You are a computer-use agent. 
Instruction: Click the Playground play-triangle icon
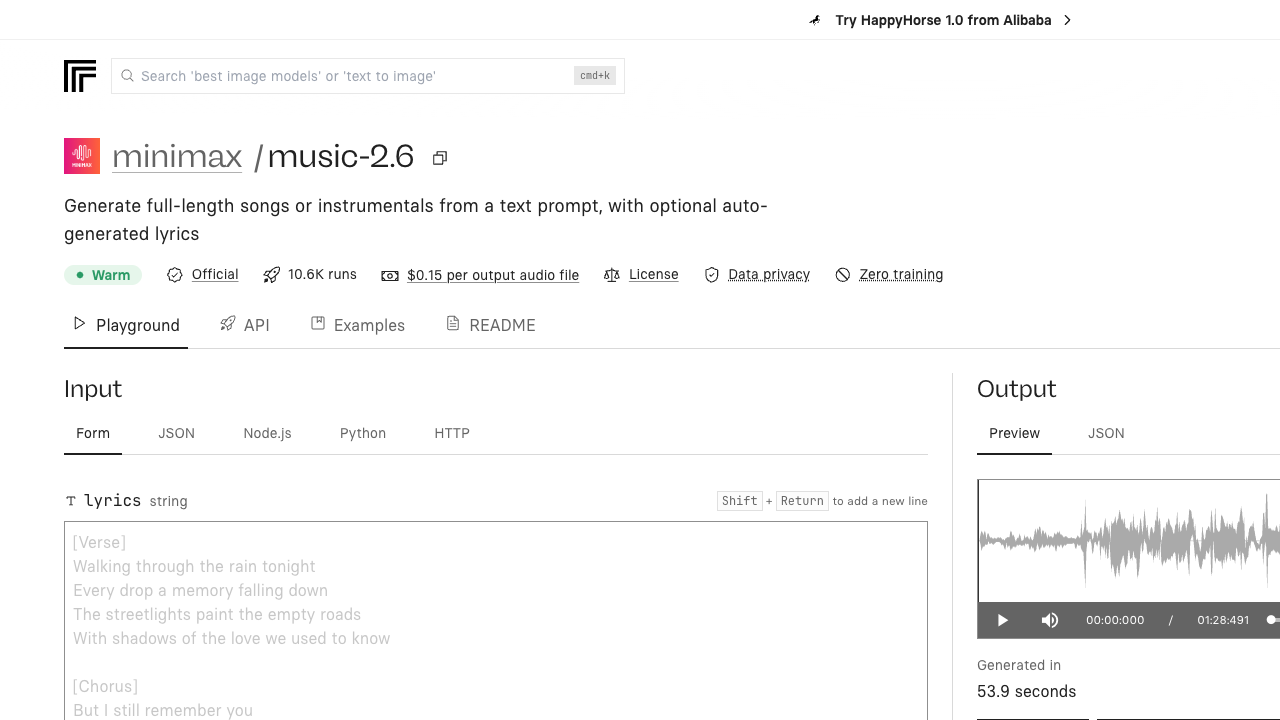pos(80,323)
